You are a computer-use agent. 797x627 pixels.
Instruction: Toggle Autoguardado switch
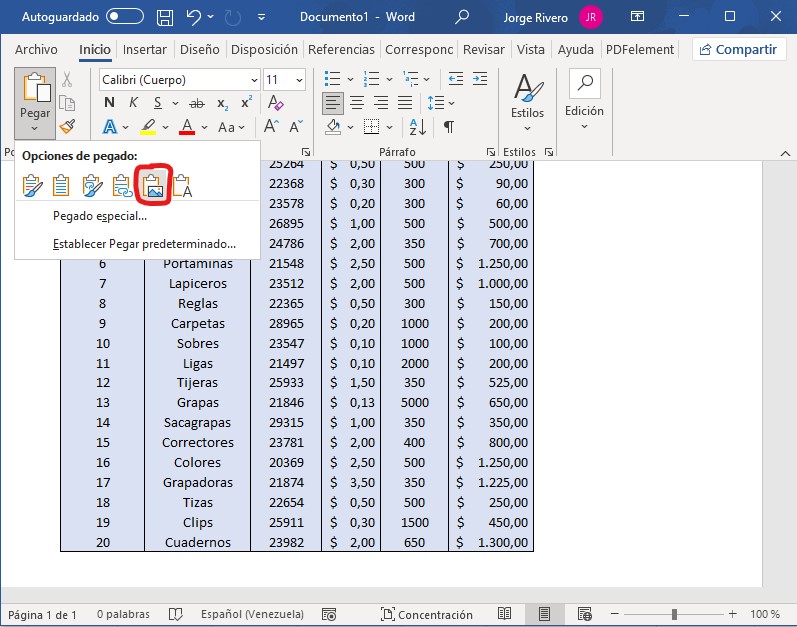pos(125,17)
